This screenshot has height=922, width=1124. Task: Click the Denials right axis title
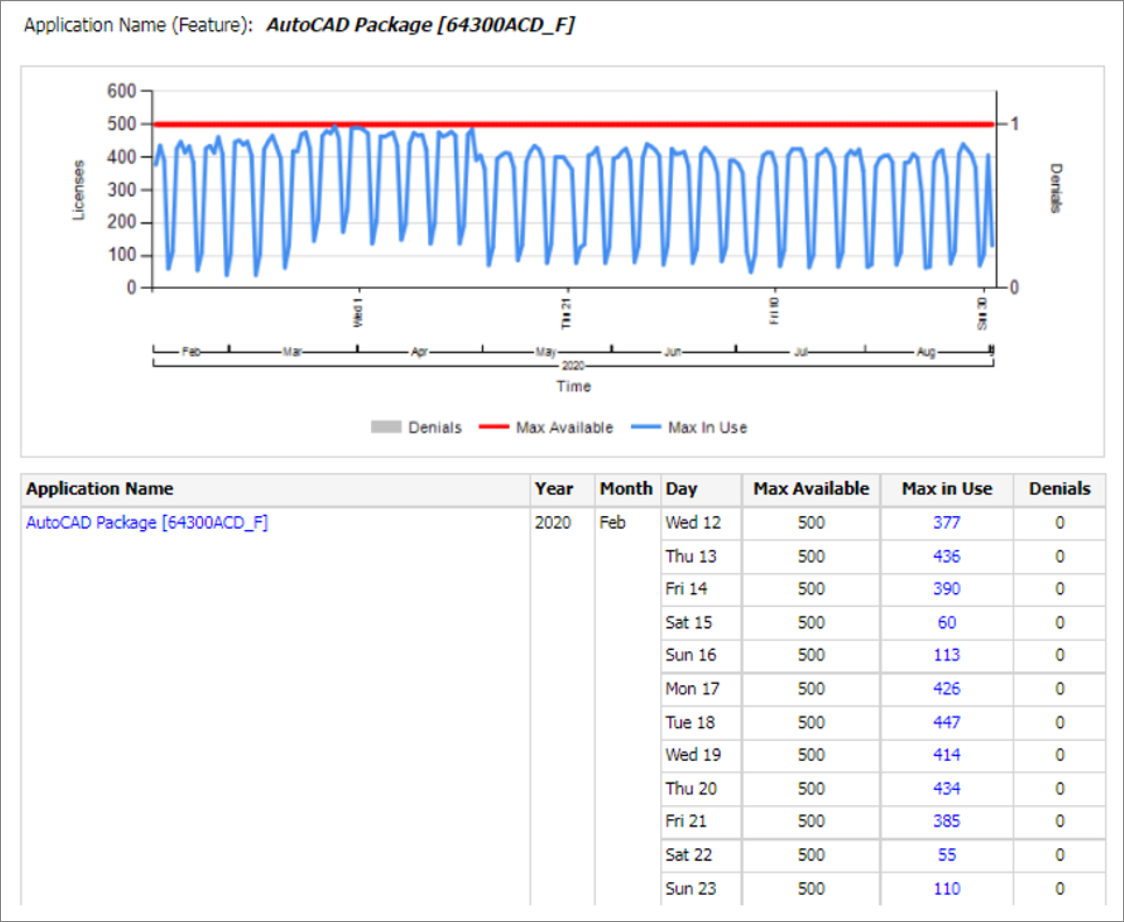pos(1055,189)
